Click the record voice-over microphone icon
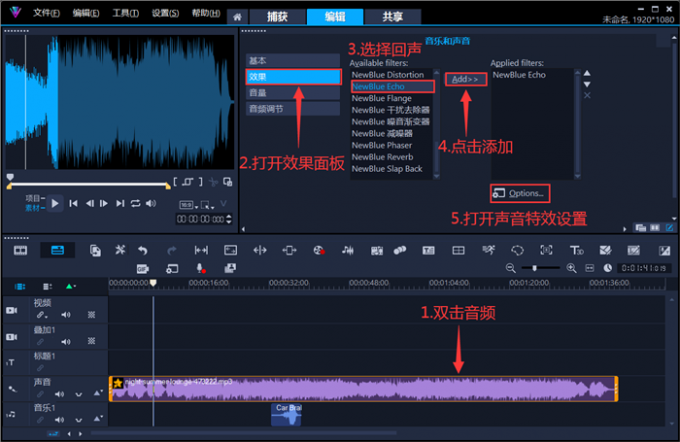The image size is (680, 442). click(200, 268)
